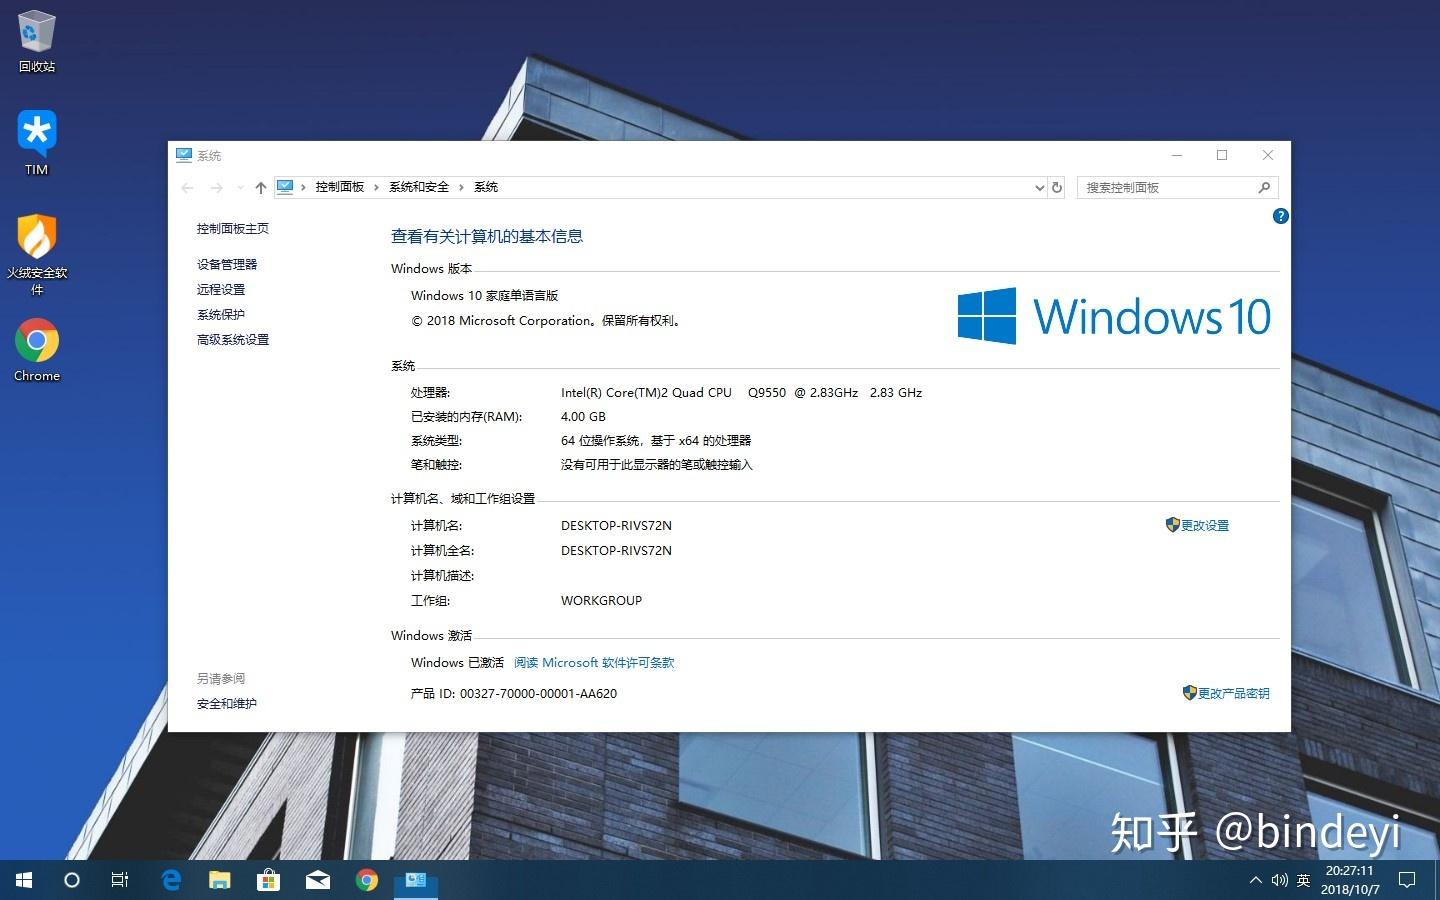Open the Action Center notifications
1440x900 pixels.
pos(1407,880)
